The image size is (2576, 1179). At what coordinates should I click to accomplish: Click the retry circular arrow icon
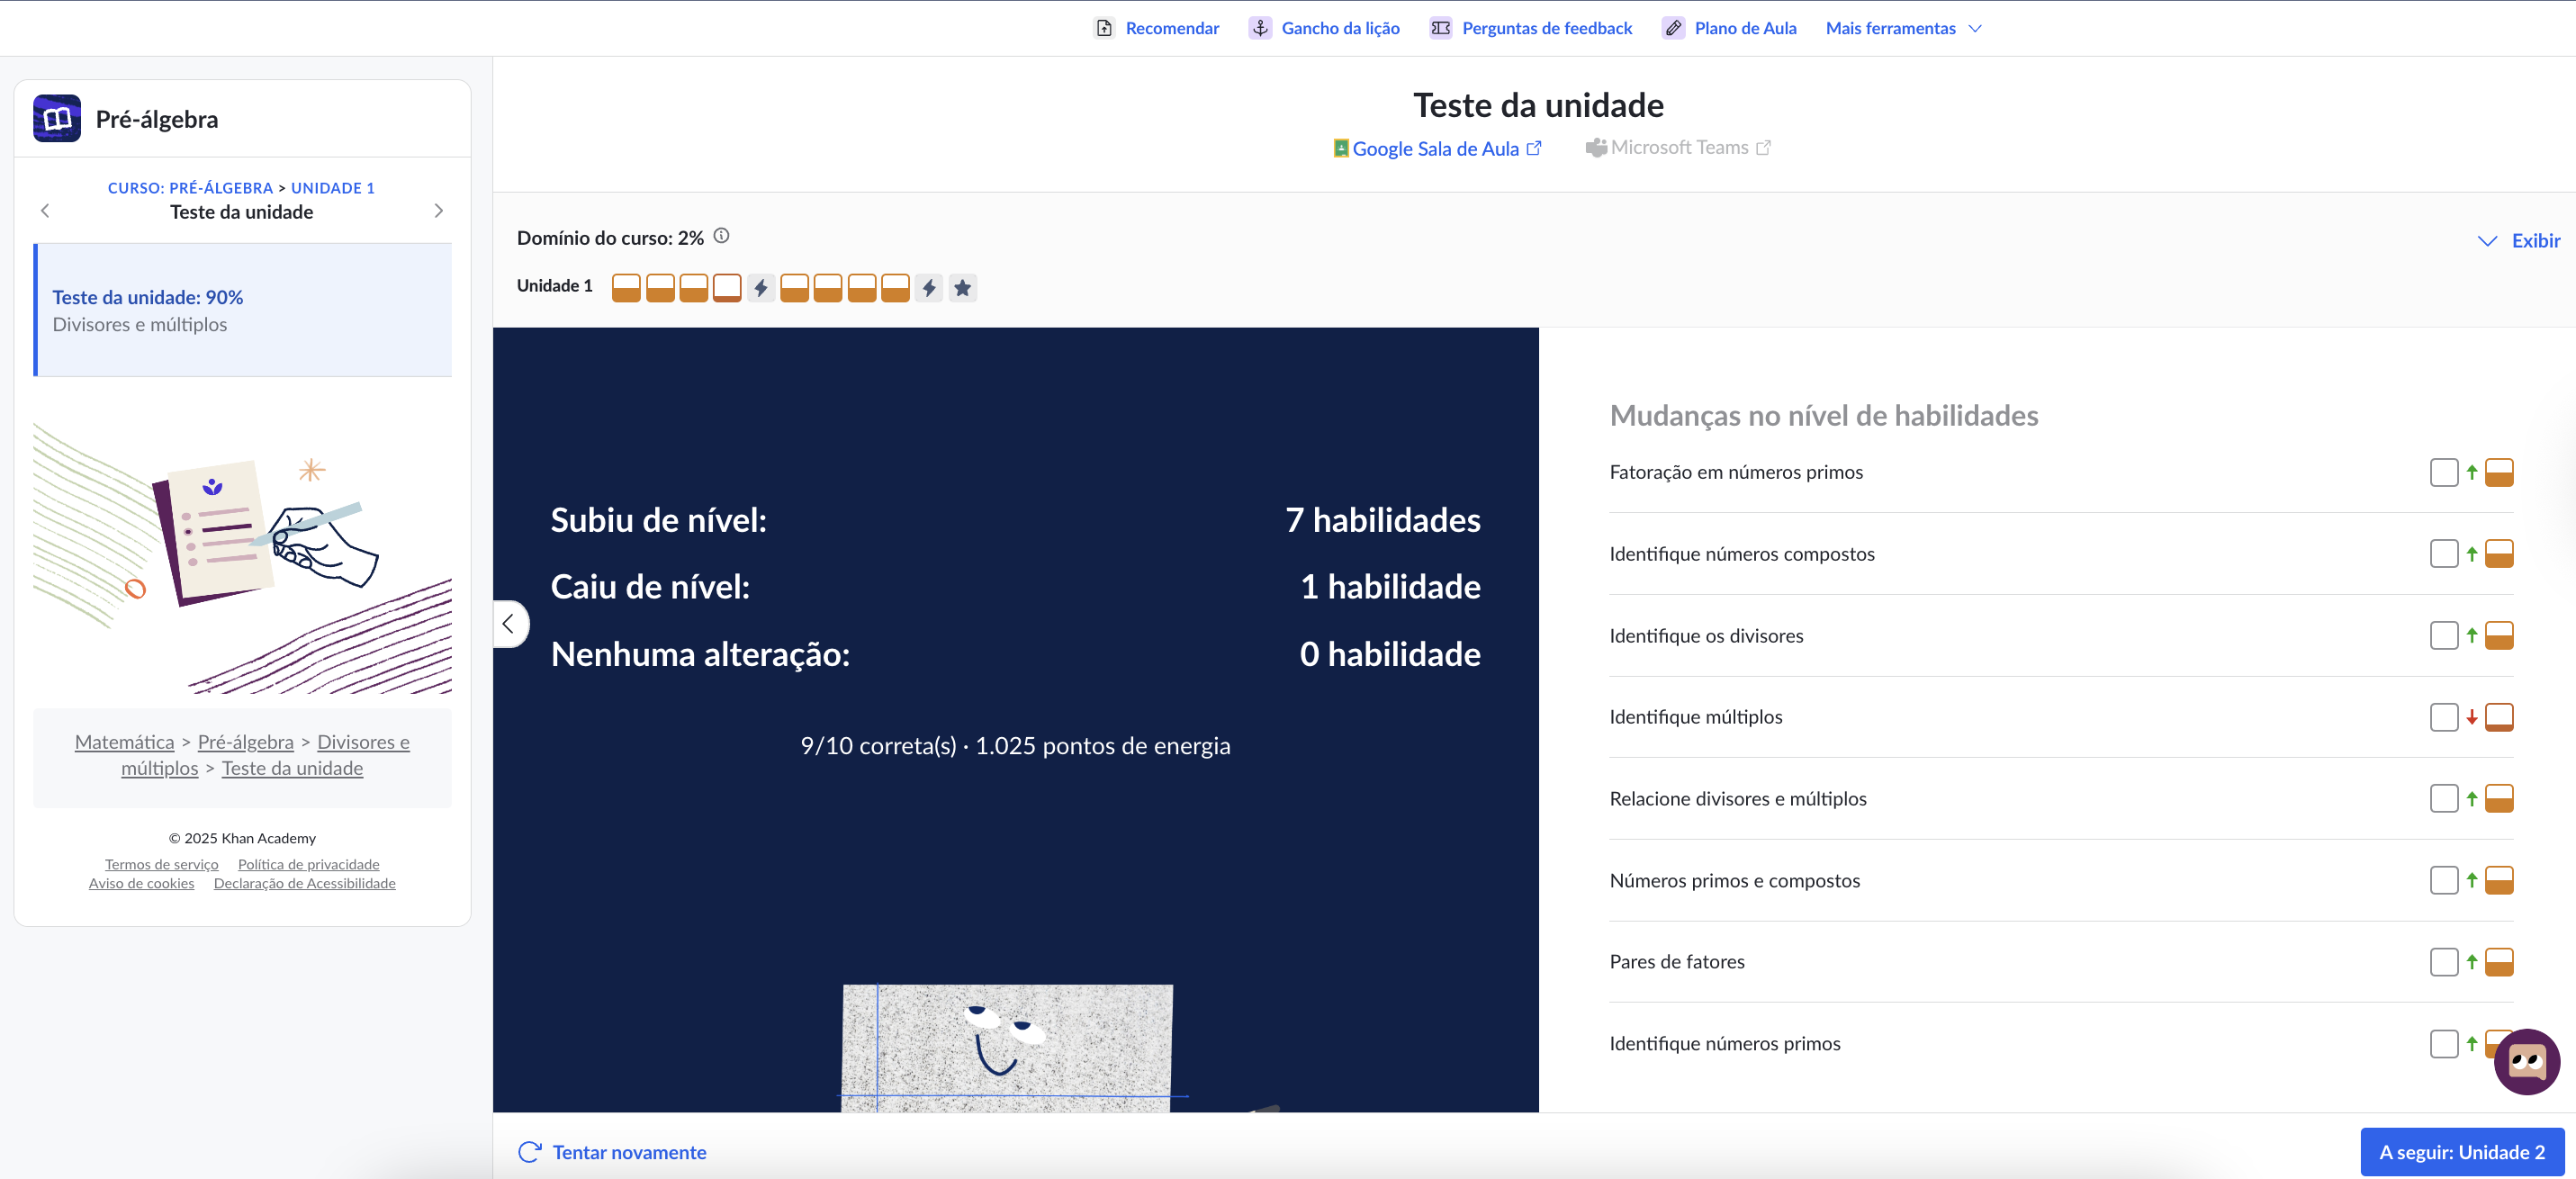pyautogui.click(x=530, y=1152)
